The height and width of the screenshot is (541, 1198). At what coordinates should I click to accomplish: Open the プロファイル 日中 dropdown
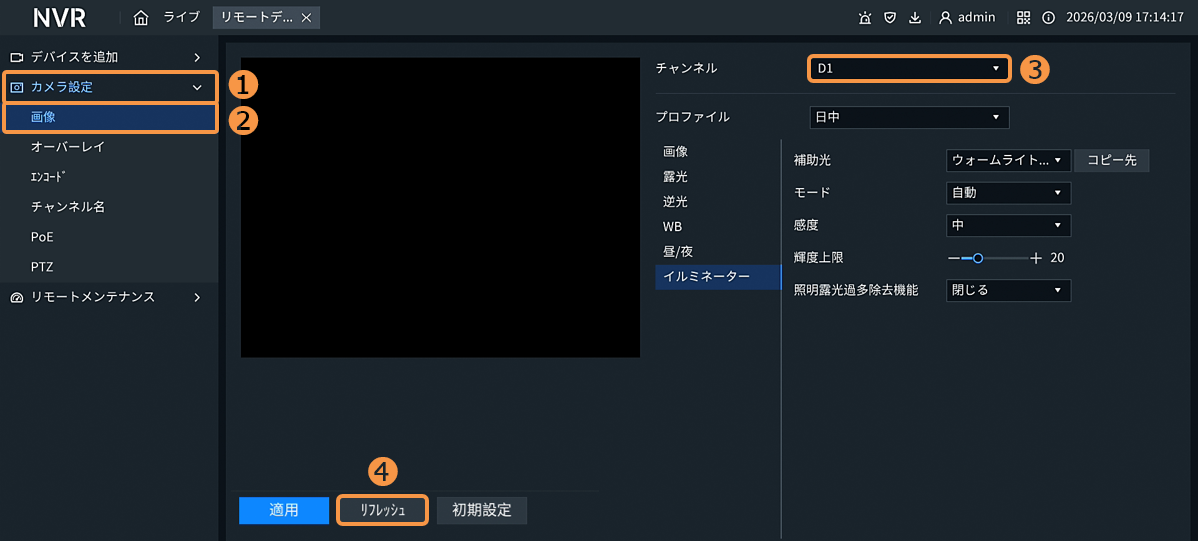(908, 118)
